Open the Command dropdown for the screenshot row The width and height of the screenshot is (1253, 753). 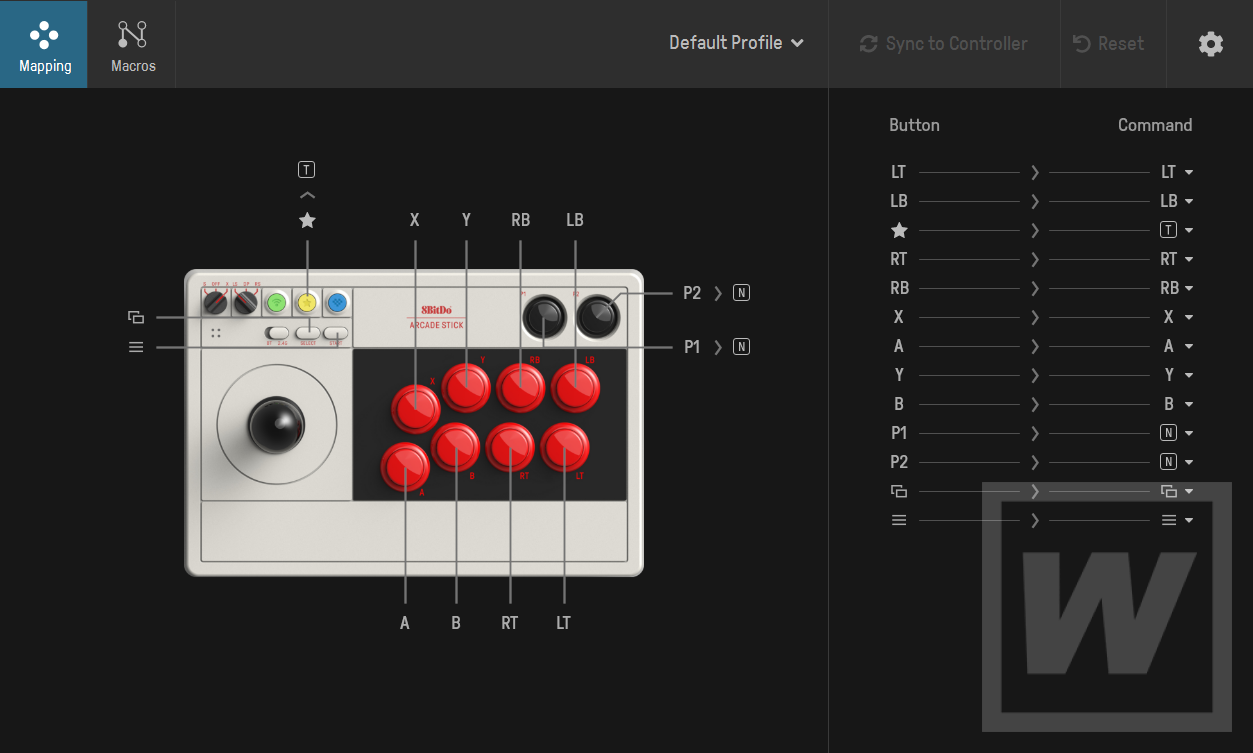click(x=1177, y=491)
